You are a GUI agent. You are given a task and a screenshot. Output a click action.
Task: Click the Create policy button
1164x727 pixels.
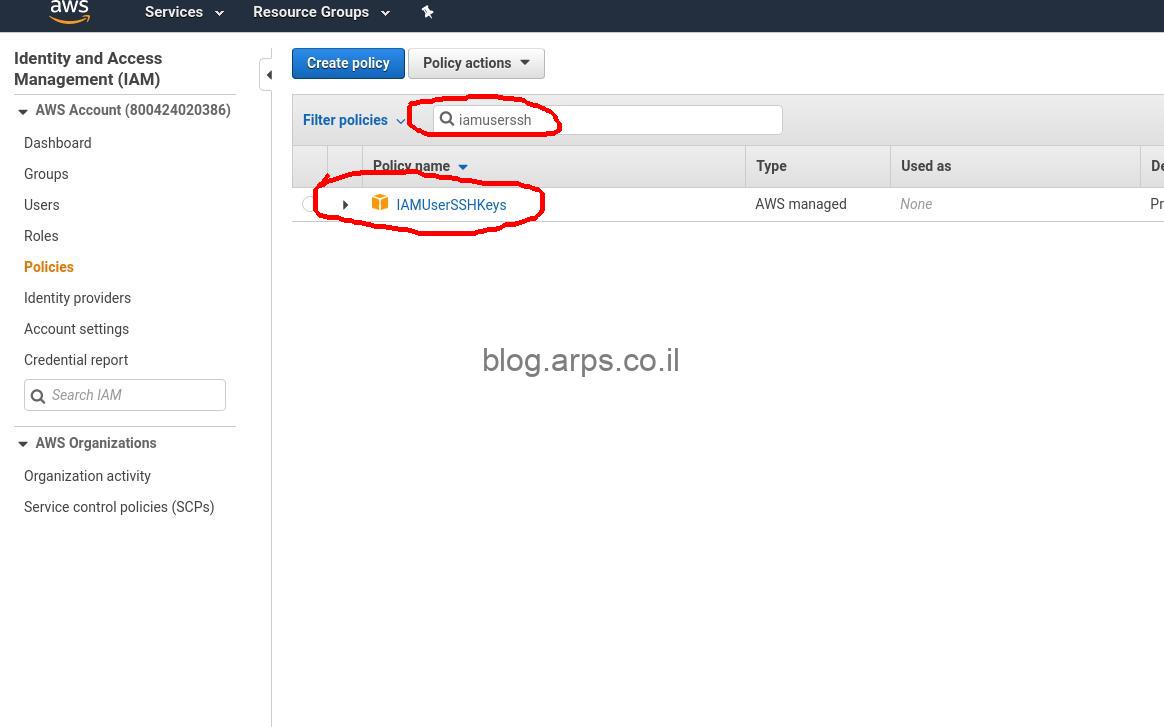click(348, 63)
